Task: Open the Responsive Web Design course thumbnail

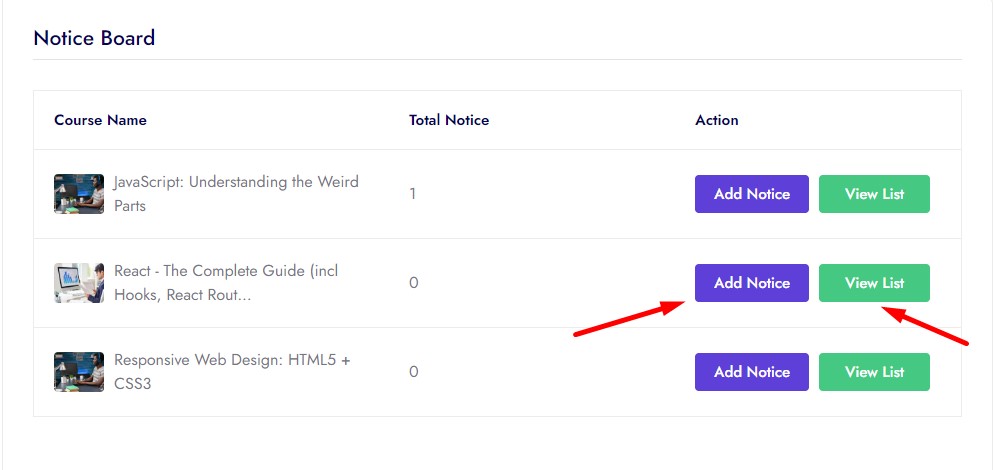Action: [x=79, y=372]
